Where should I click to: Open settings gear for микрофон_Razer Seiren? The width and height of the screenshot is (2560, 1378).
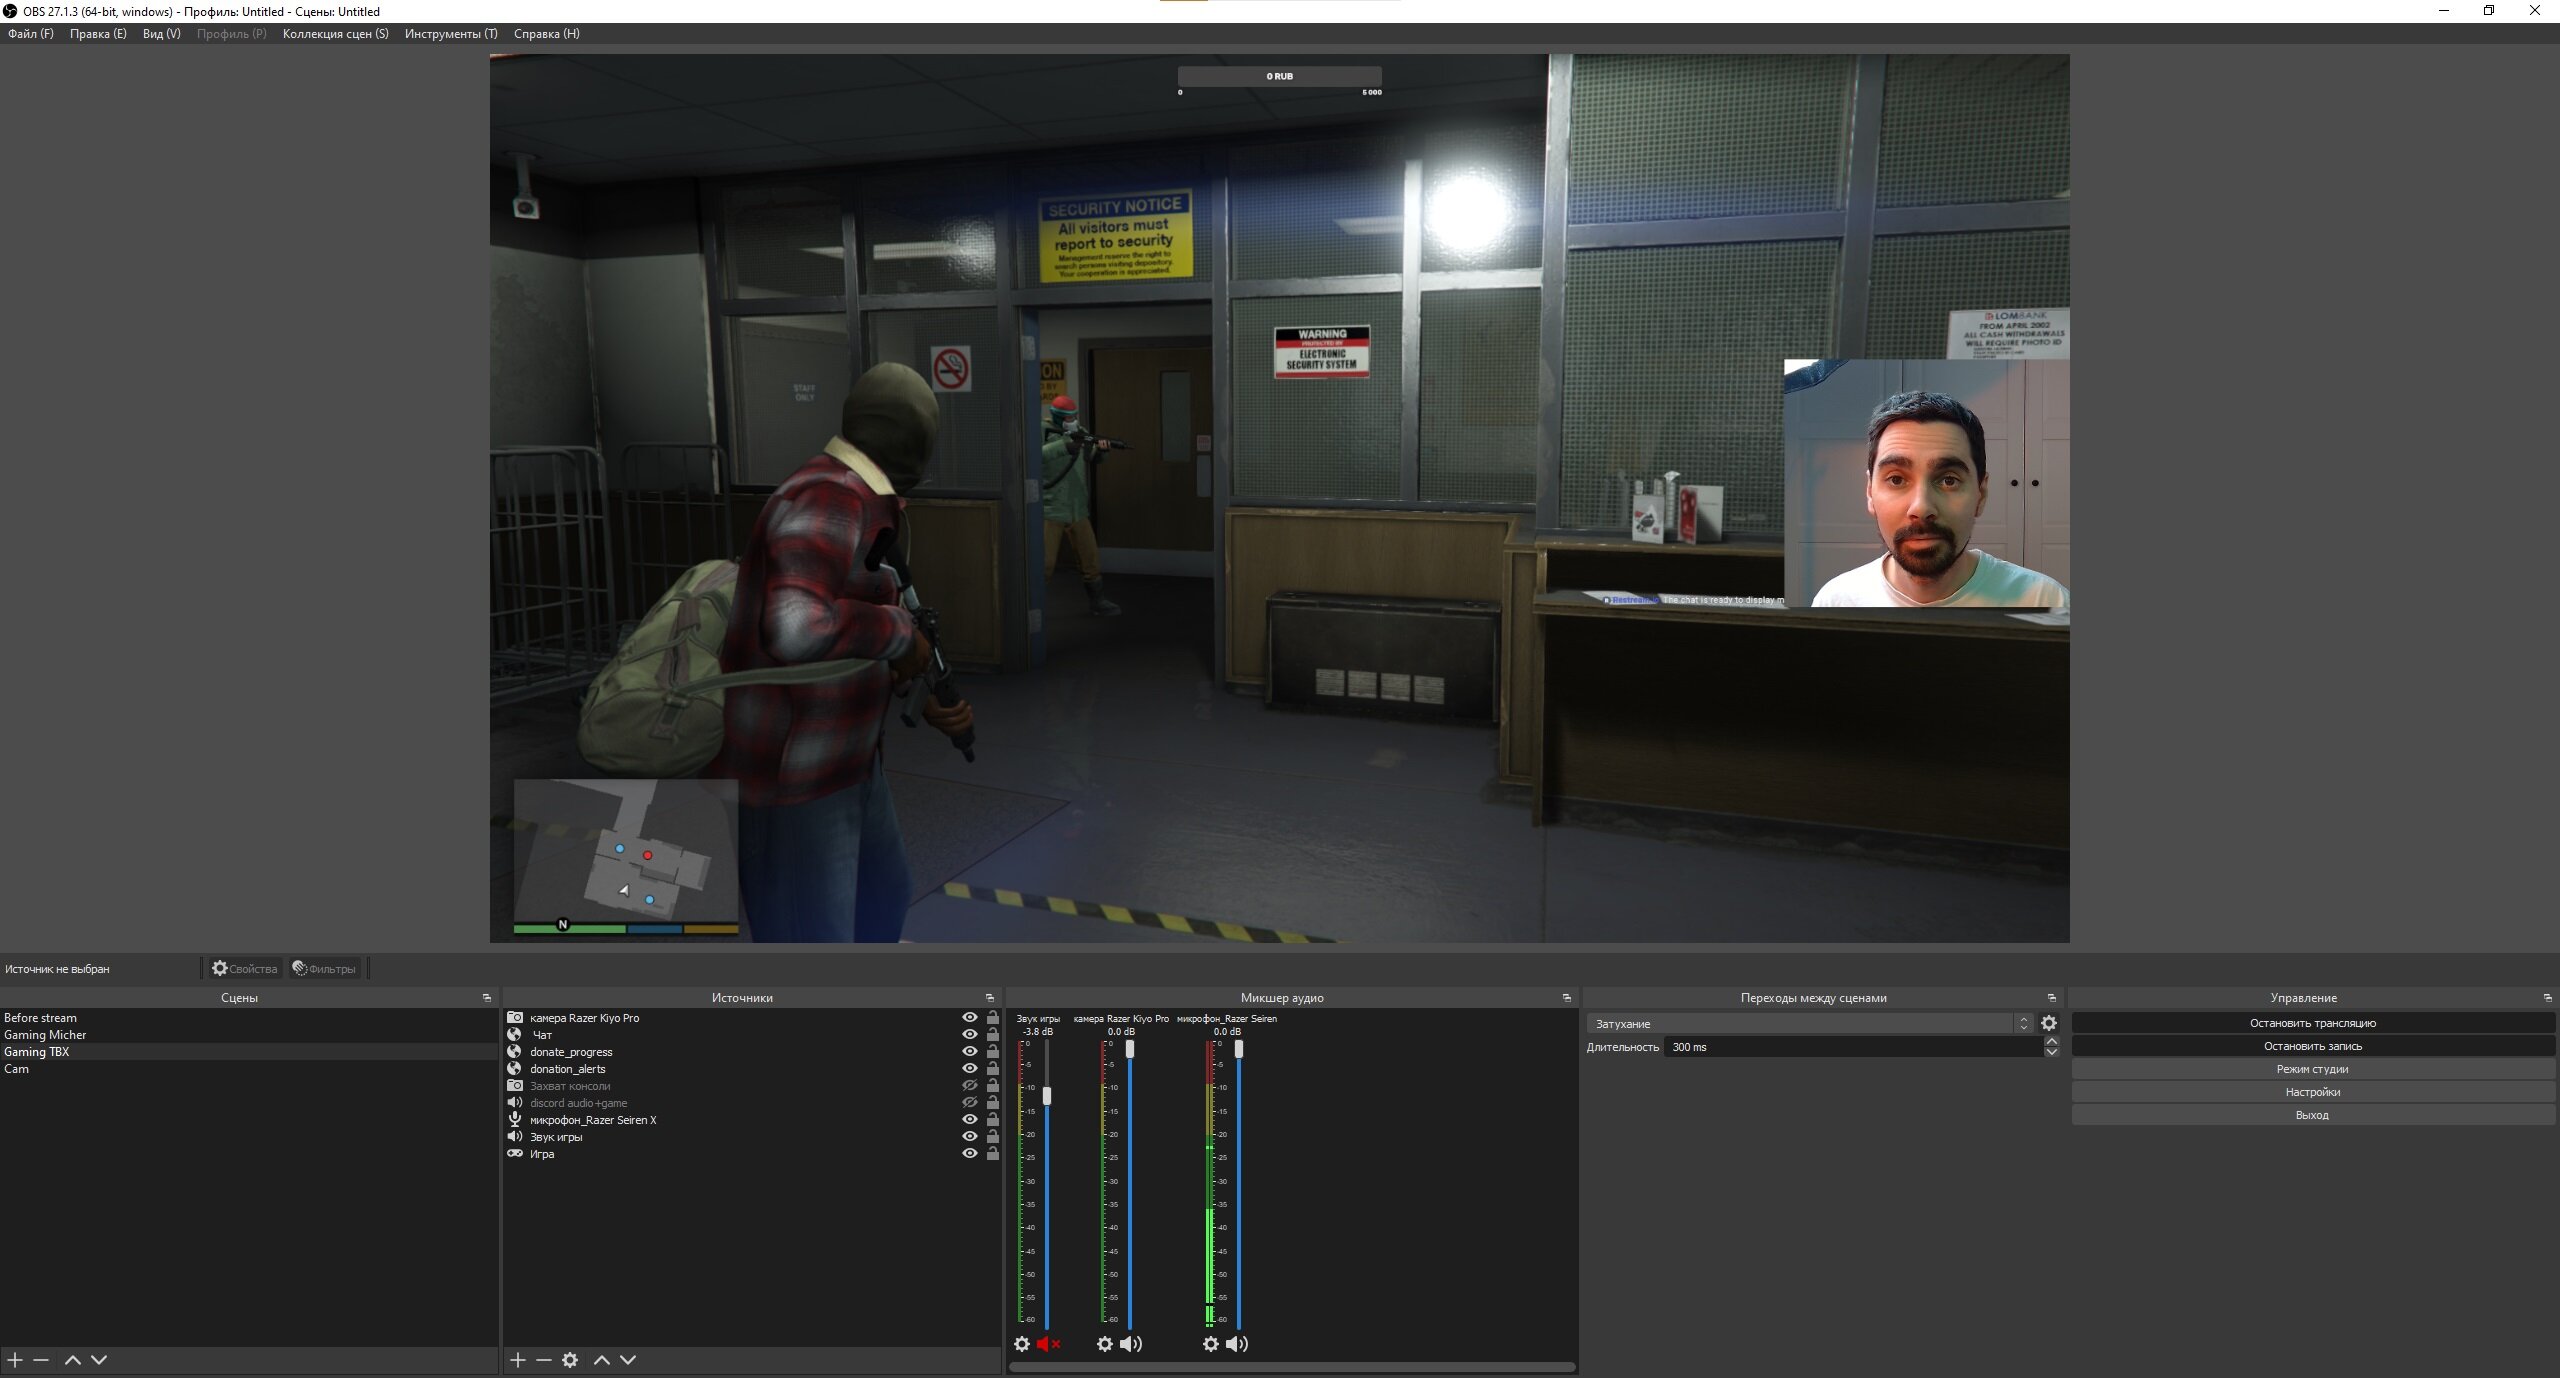pos(1210,1344)
